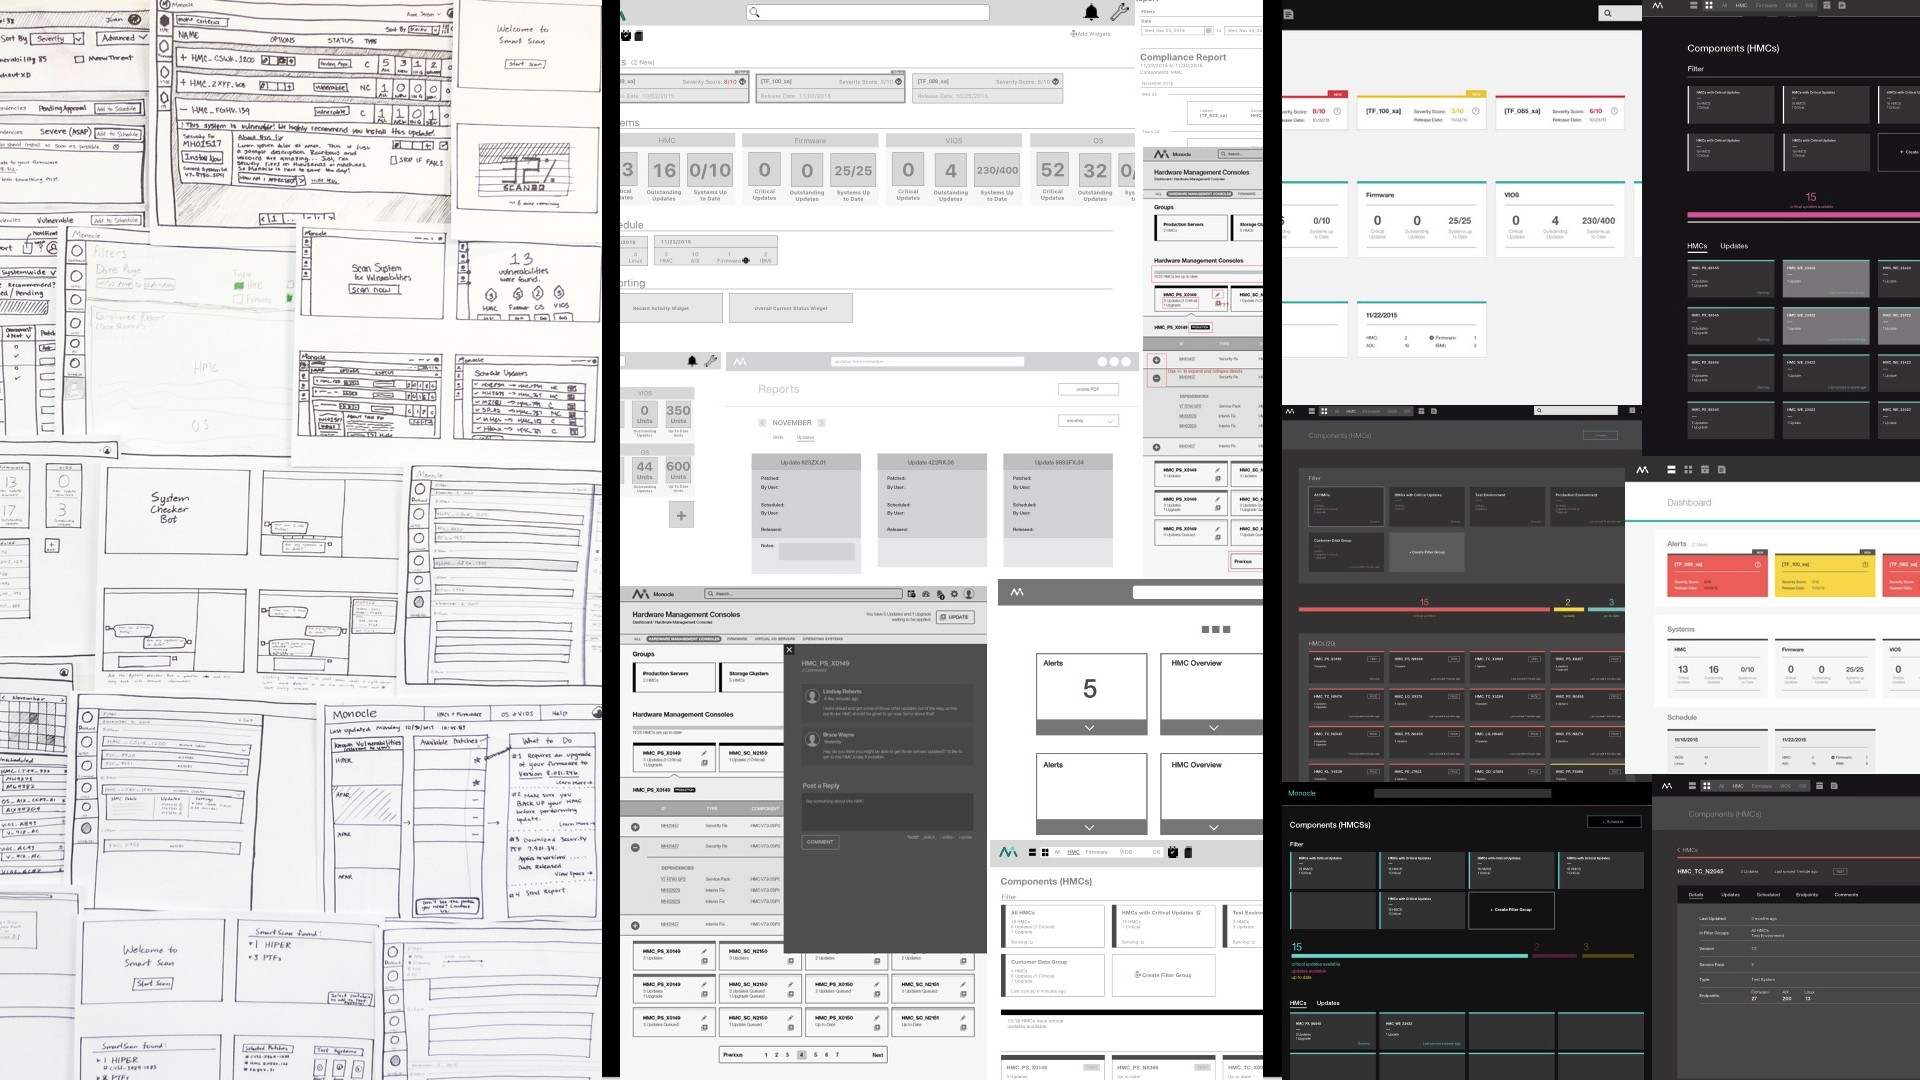Click the large bell notification icon at top
Image resolution: width=1920 pixels, height=1080 pixels.
click(1091, 12)
